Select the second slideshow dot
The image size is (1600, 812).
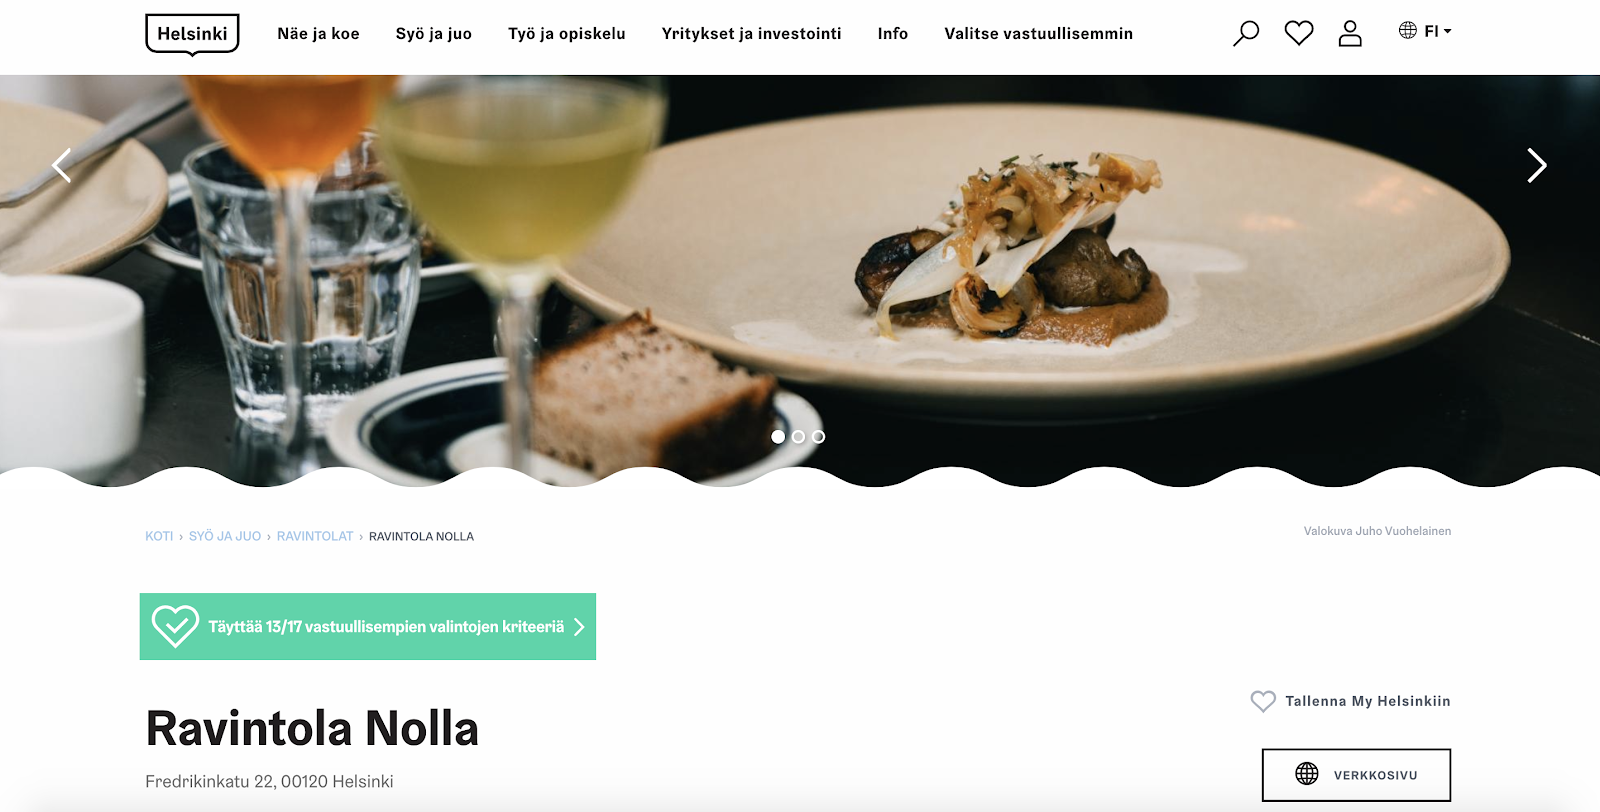pyautogui.click(x=798, y=437)
